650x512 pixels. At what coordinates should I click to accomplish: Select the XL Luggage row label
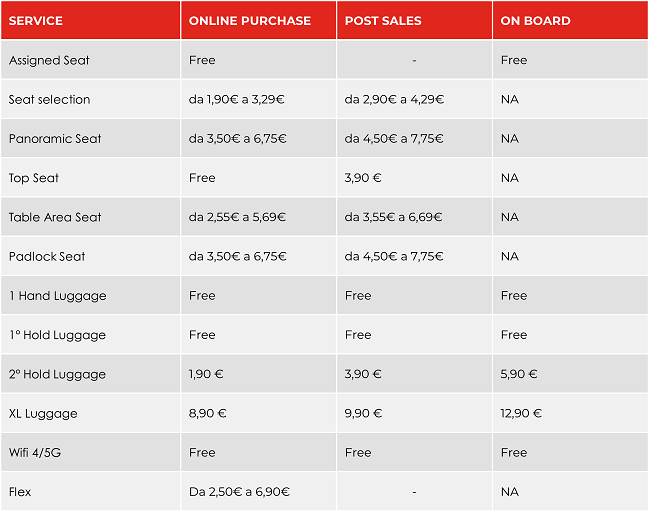pyautogui.click(x=43, y=414)
